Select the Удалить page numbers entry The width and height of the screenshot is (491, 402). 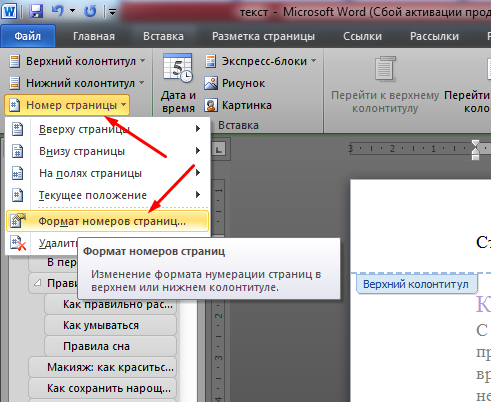(x=57, y=244)
